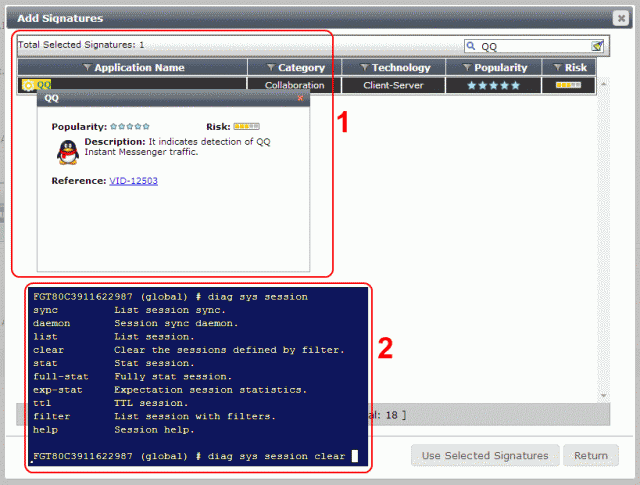This screenshot has height=485, width=640.
Task: Click the risk level bar in QQ row
Action: tap(568, 85)
